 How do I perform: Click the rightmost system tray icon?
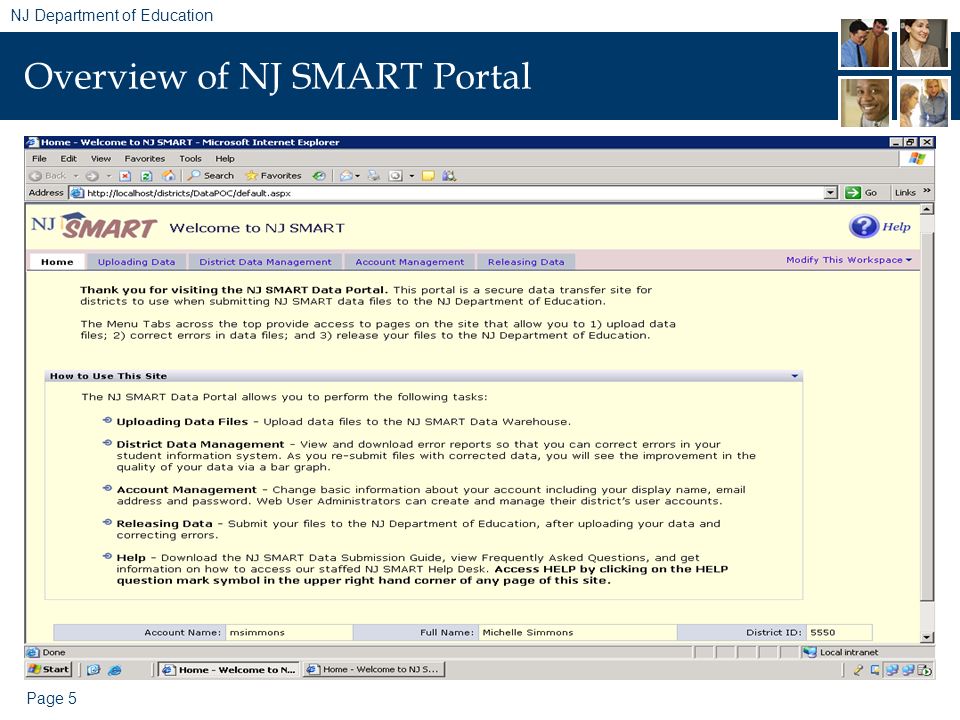point(924,670)
